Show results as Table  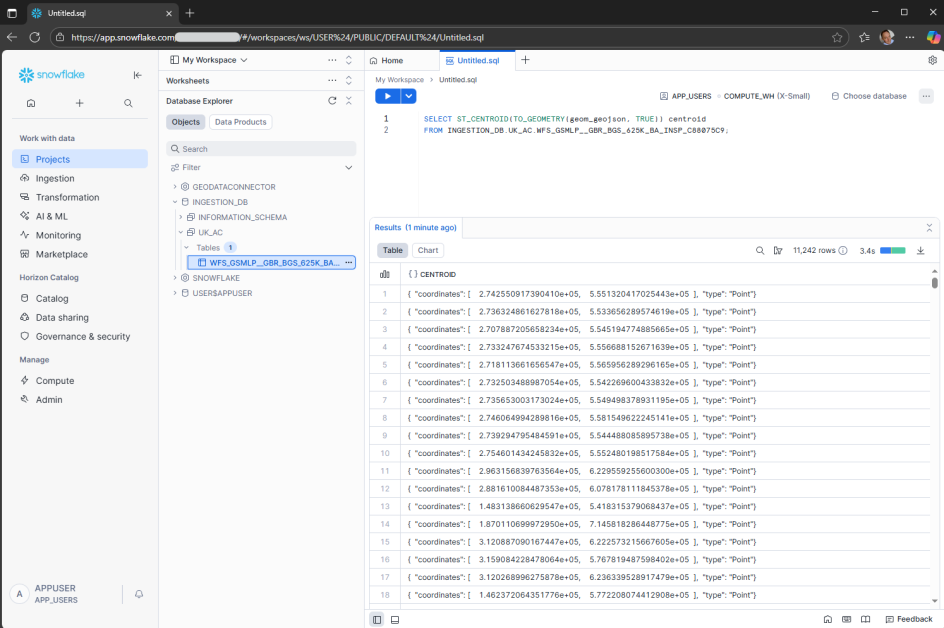tap(393, 250)
